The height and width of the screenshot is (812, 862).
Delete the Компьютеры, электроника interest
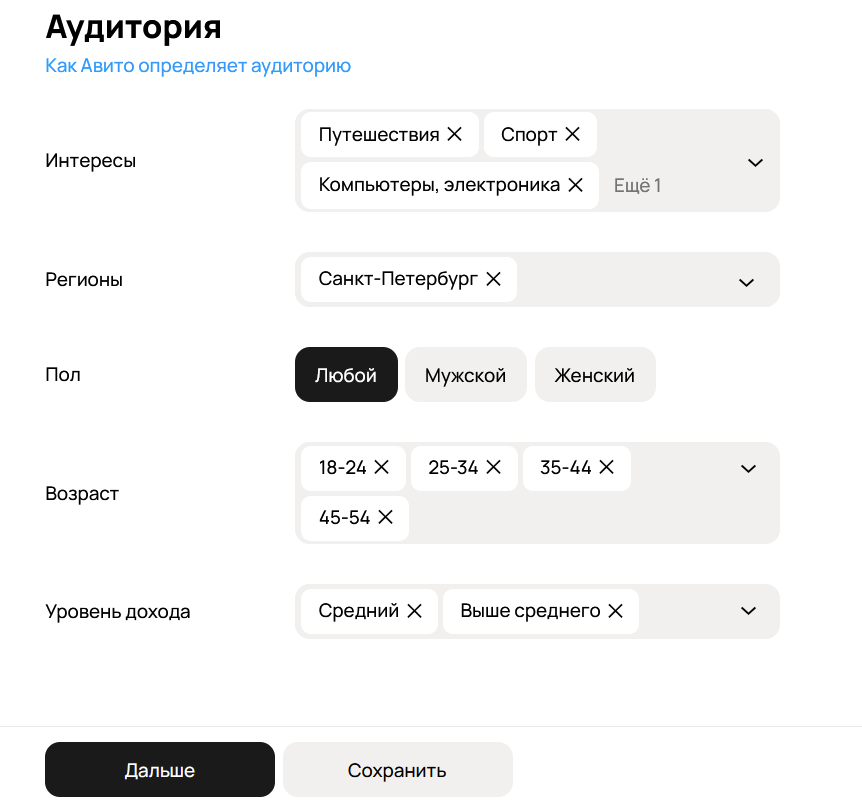tap(574, 185)
